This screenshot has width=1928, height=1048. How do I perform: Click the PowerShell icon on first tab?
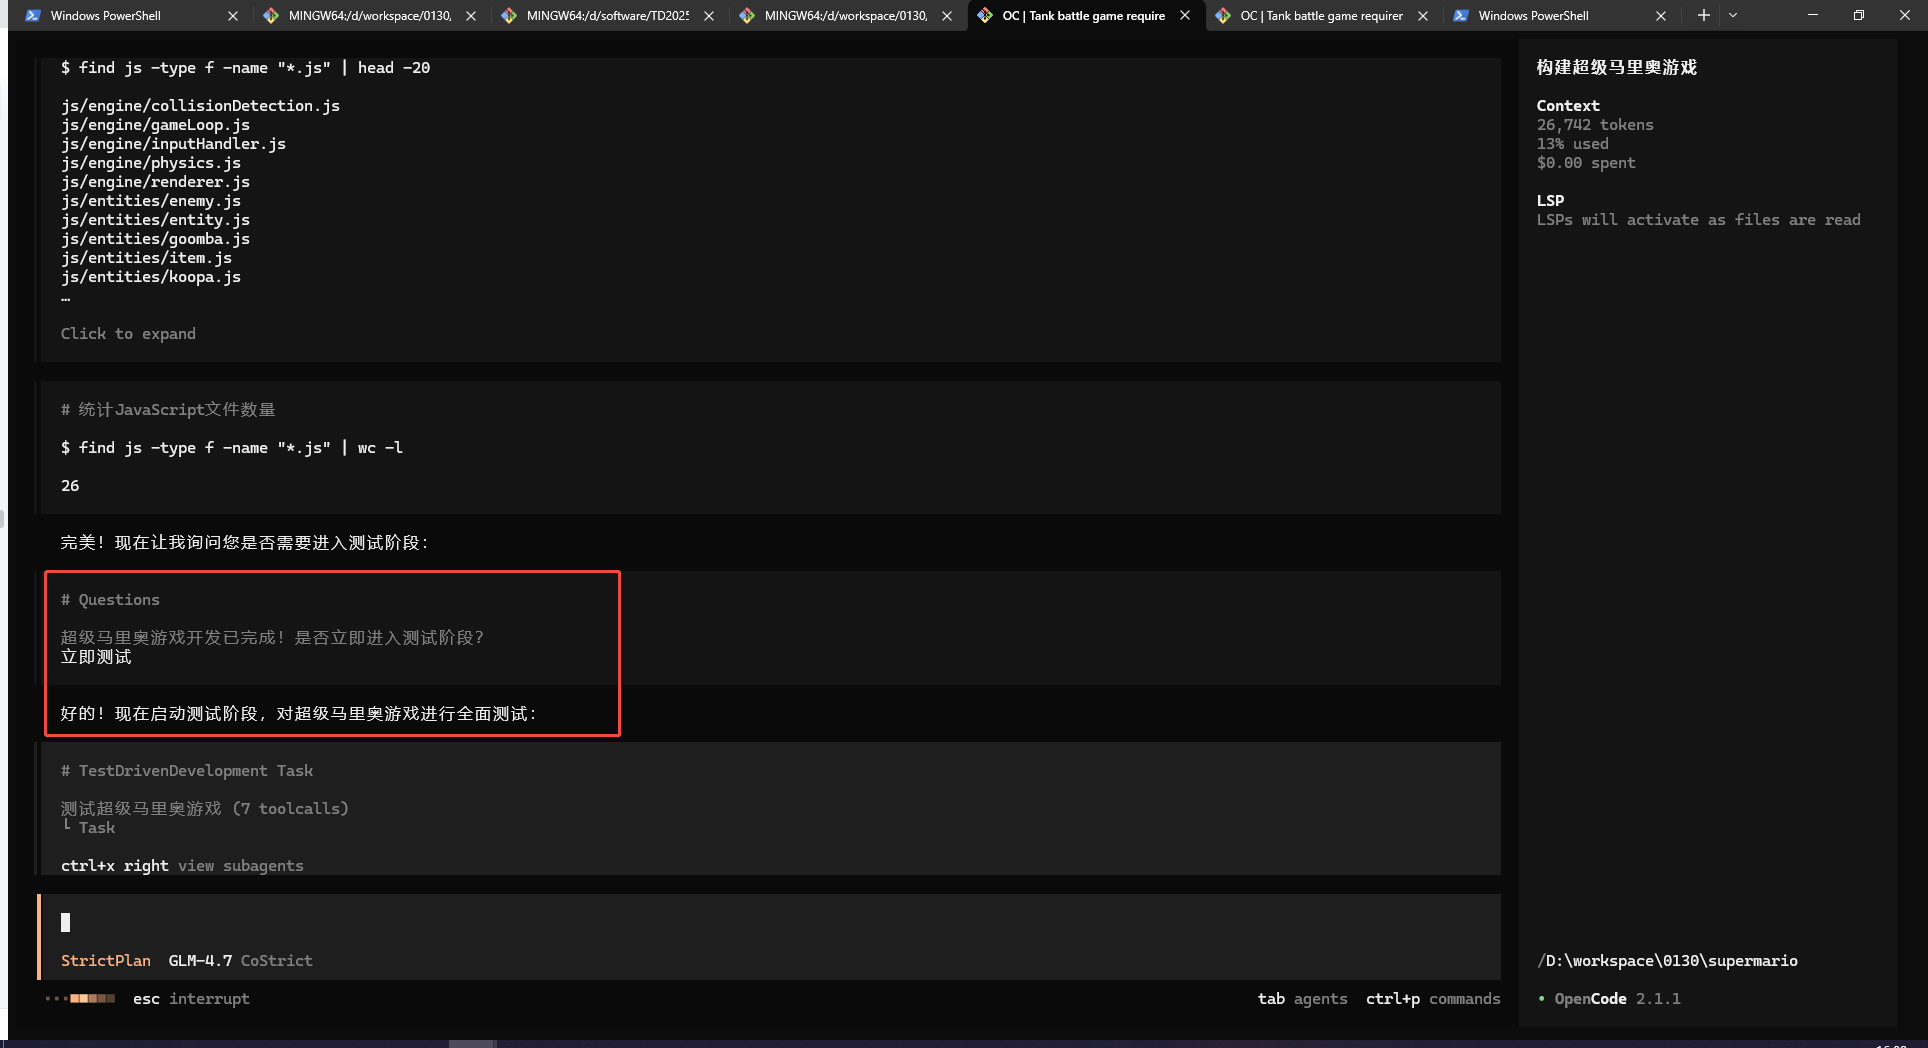pos(33,16)
